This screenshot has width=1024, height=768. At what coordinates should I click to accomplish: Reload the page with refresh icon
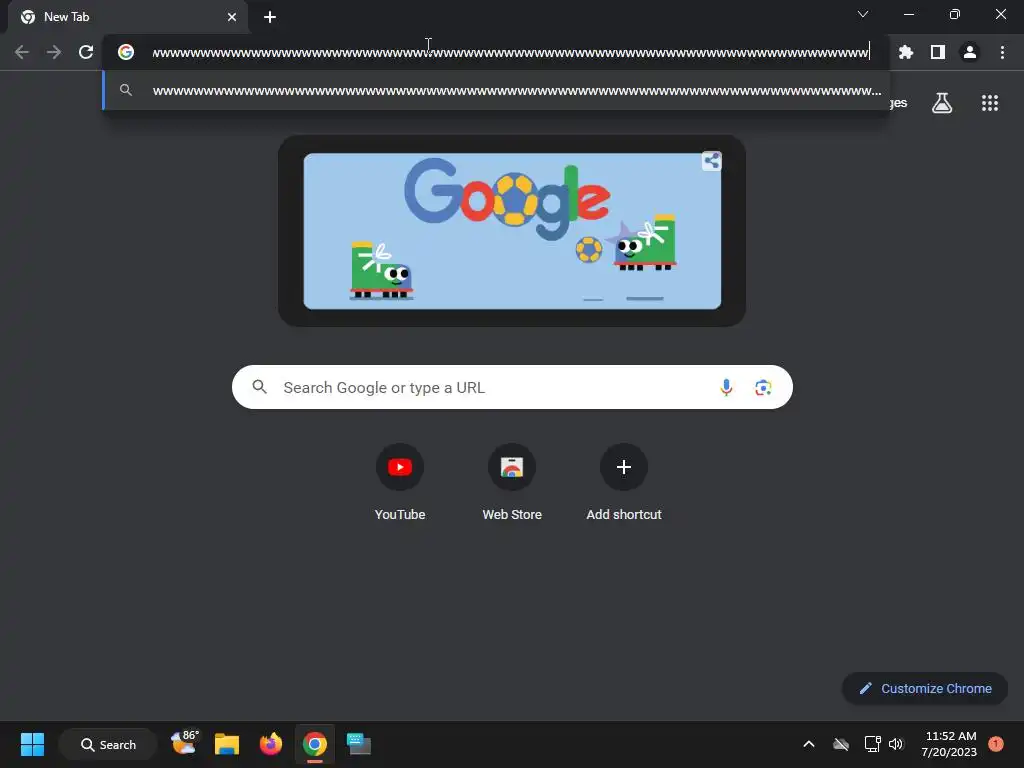86,52
